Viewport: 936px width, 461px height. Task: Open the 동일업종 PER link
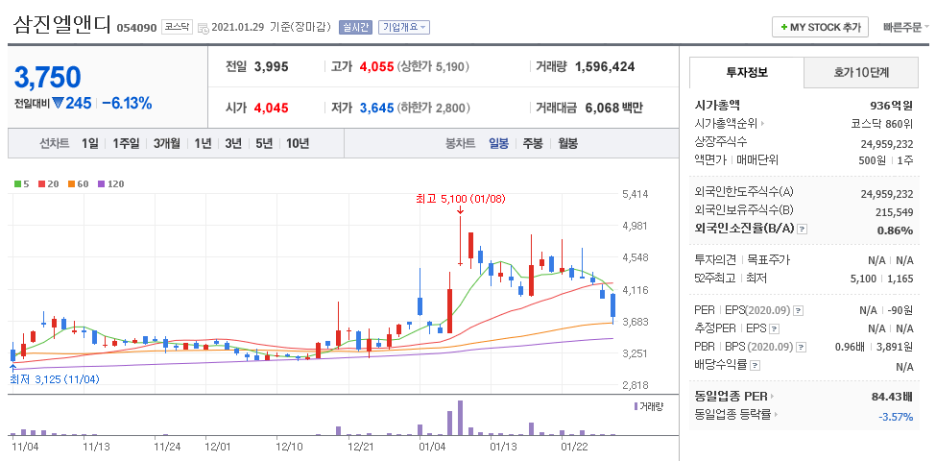point(731,395)
